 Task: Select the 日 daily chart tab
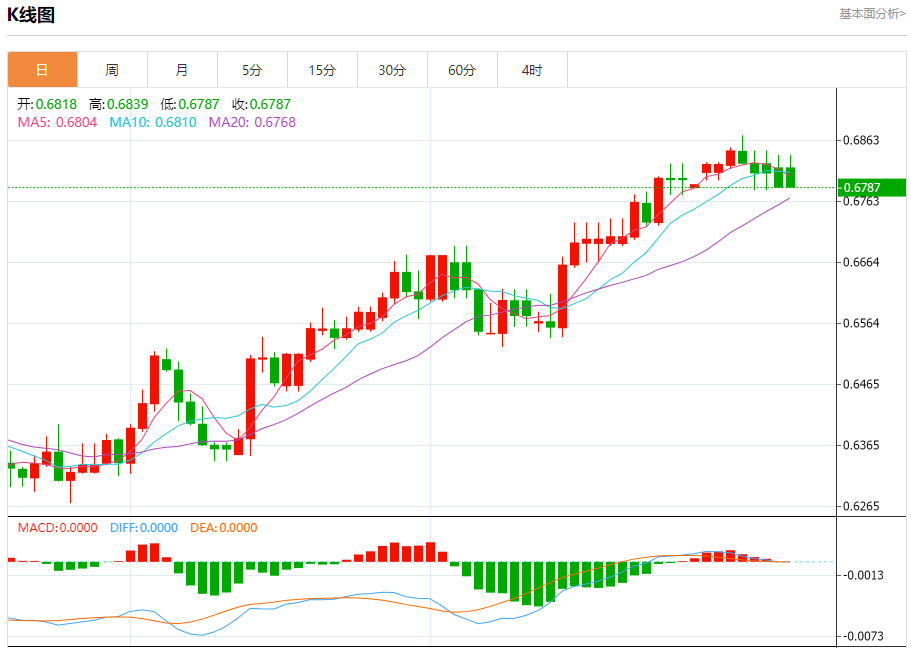tap(42, 70)
